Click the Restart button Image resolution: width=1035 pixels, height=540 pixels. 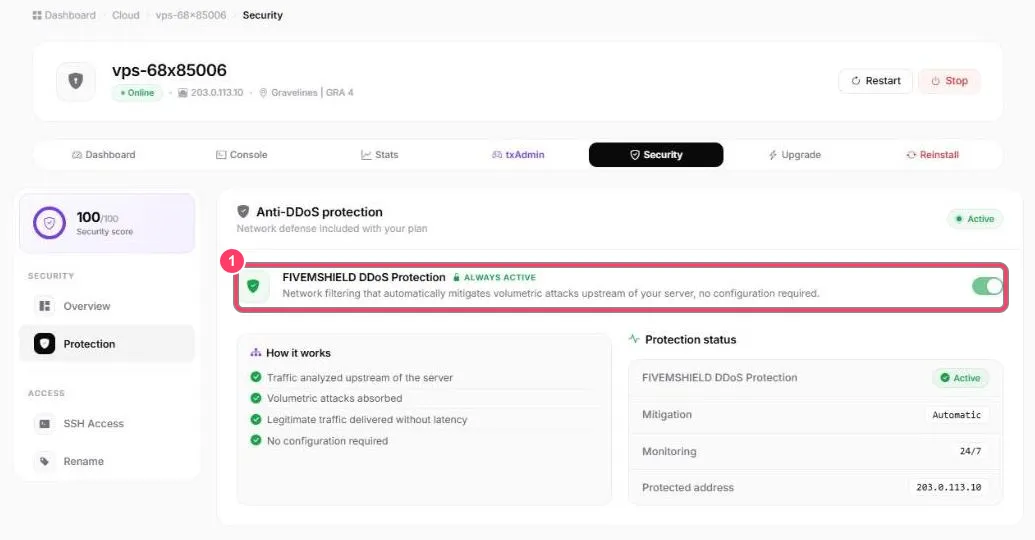pos(875,81)
